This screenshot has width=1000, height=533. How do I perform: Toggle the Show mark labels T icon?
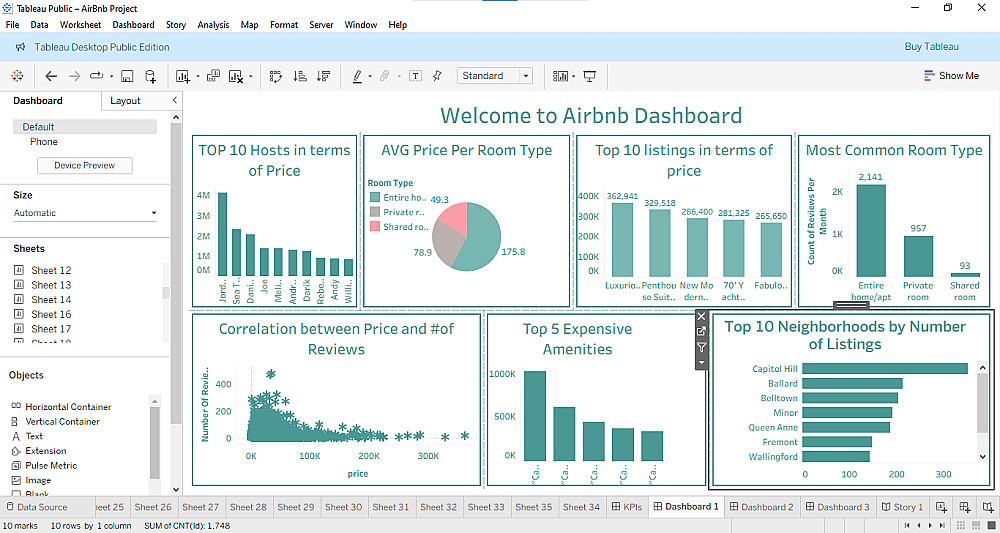[415, 76]
